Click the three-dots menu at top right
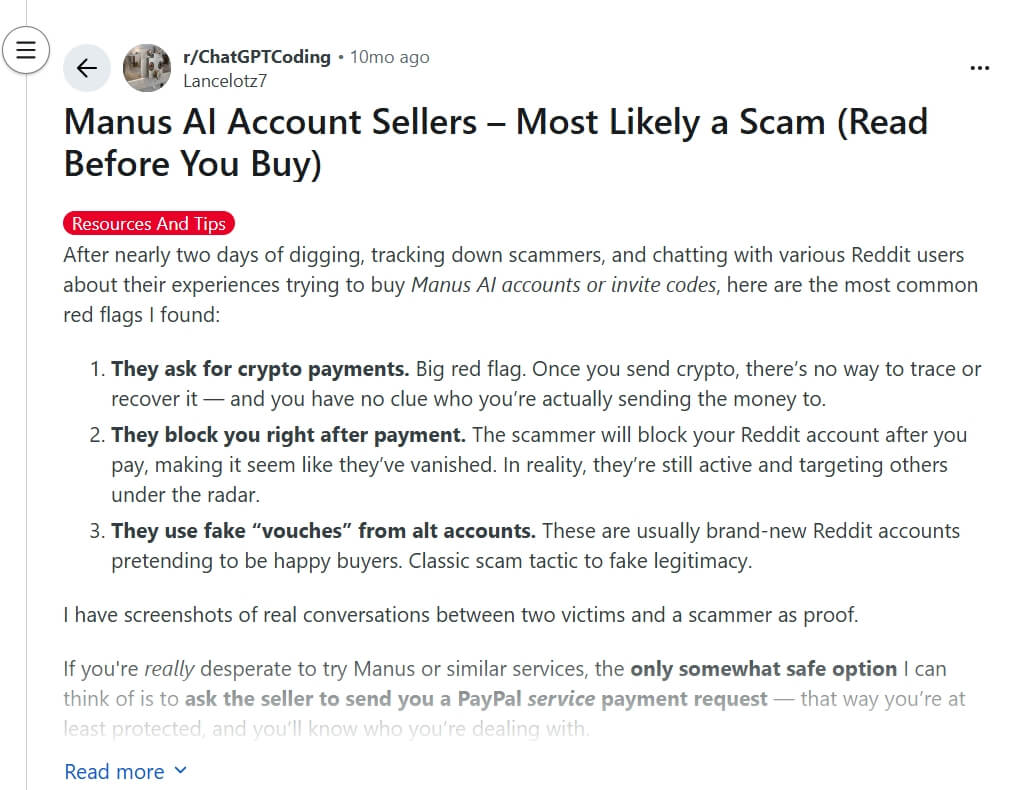This screenshot has height=790, width=1015. 980,67
